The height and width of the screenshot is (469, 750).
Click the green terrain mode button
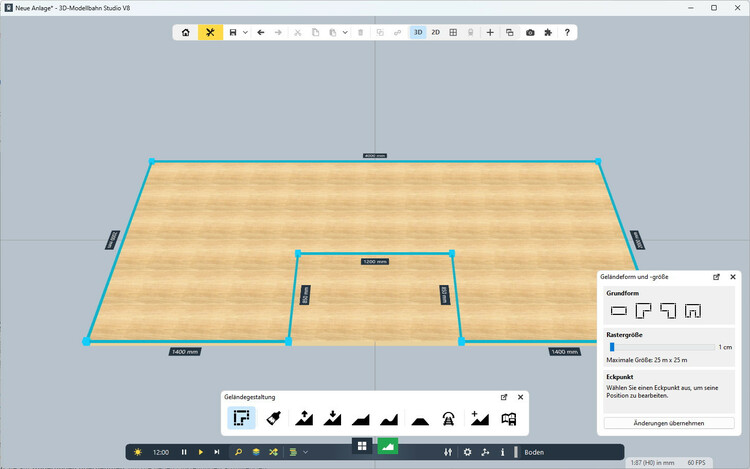388,447
